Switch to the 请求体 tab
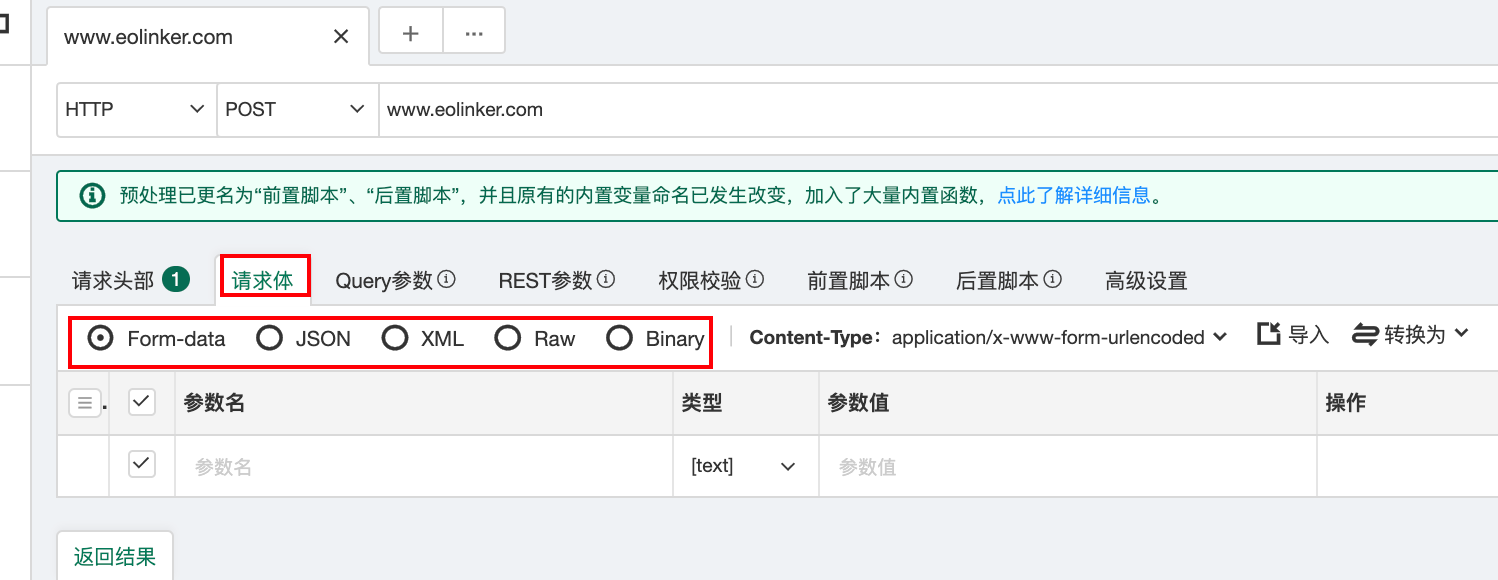 (x=263, y=281)
